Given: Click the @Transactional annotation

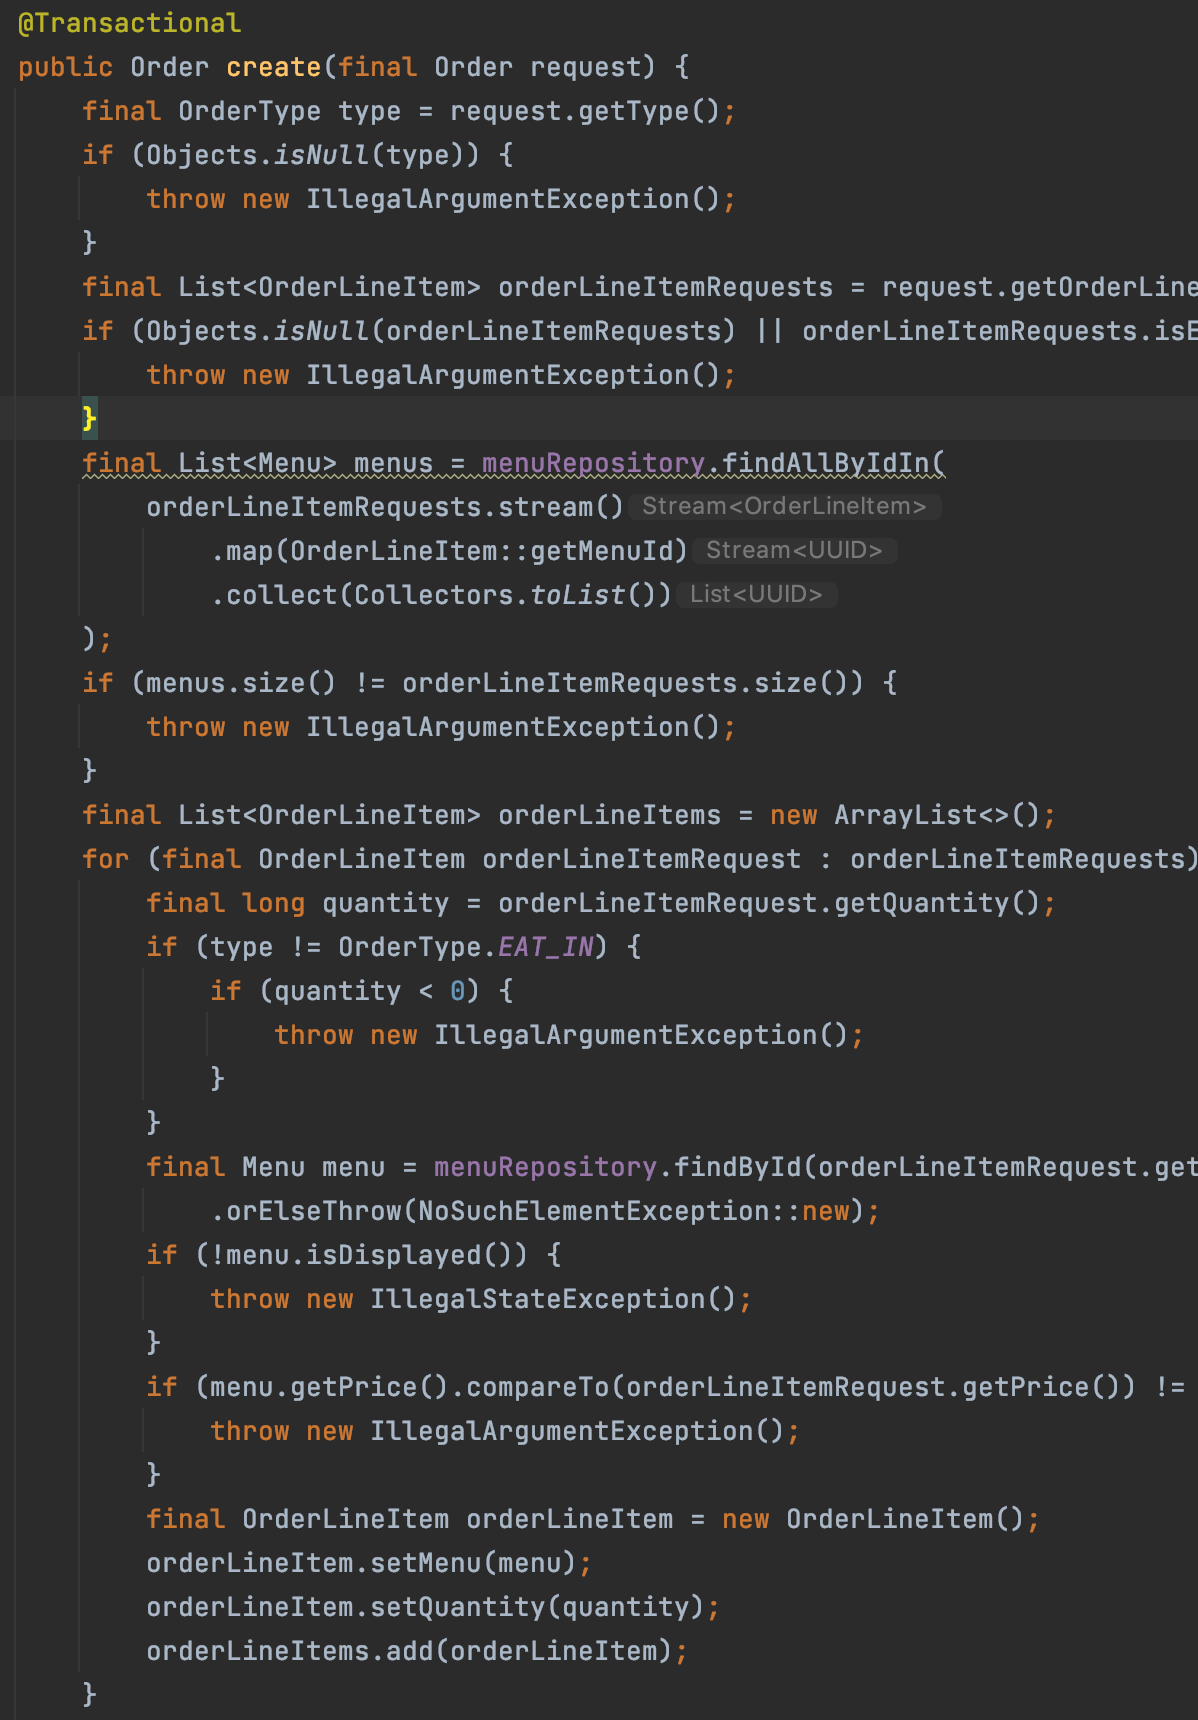Looking at the screenshot, I should [x=130, y=23].
